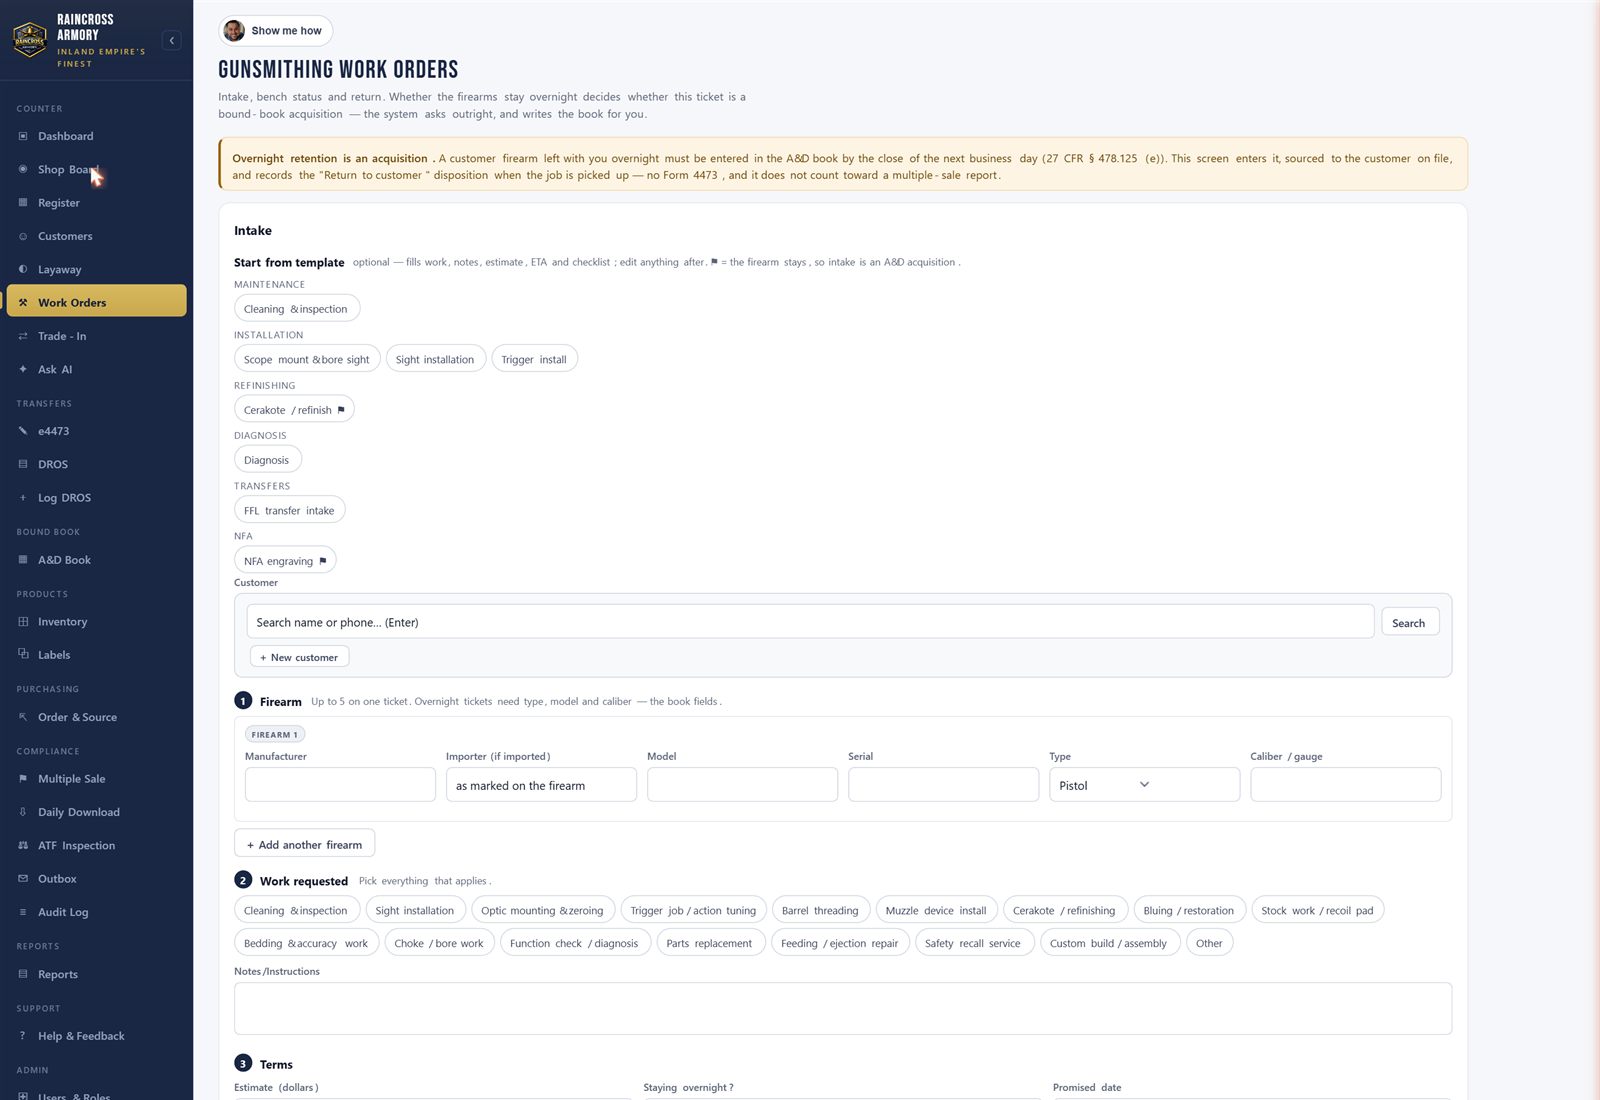Open Layaway sidebar icon
The image size is (1600, 1100).
tap(23, 269)
